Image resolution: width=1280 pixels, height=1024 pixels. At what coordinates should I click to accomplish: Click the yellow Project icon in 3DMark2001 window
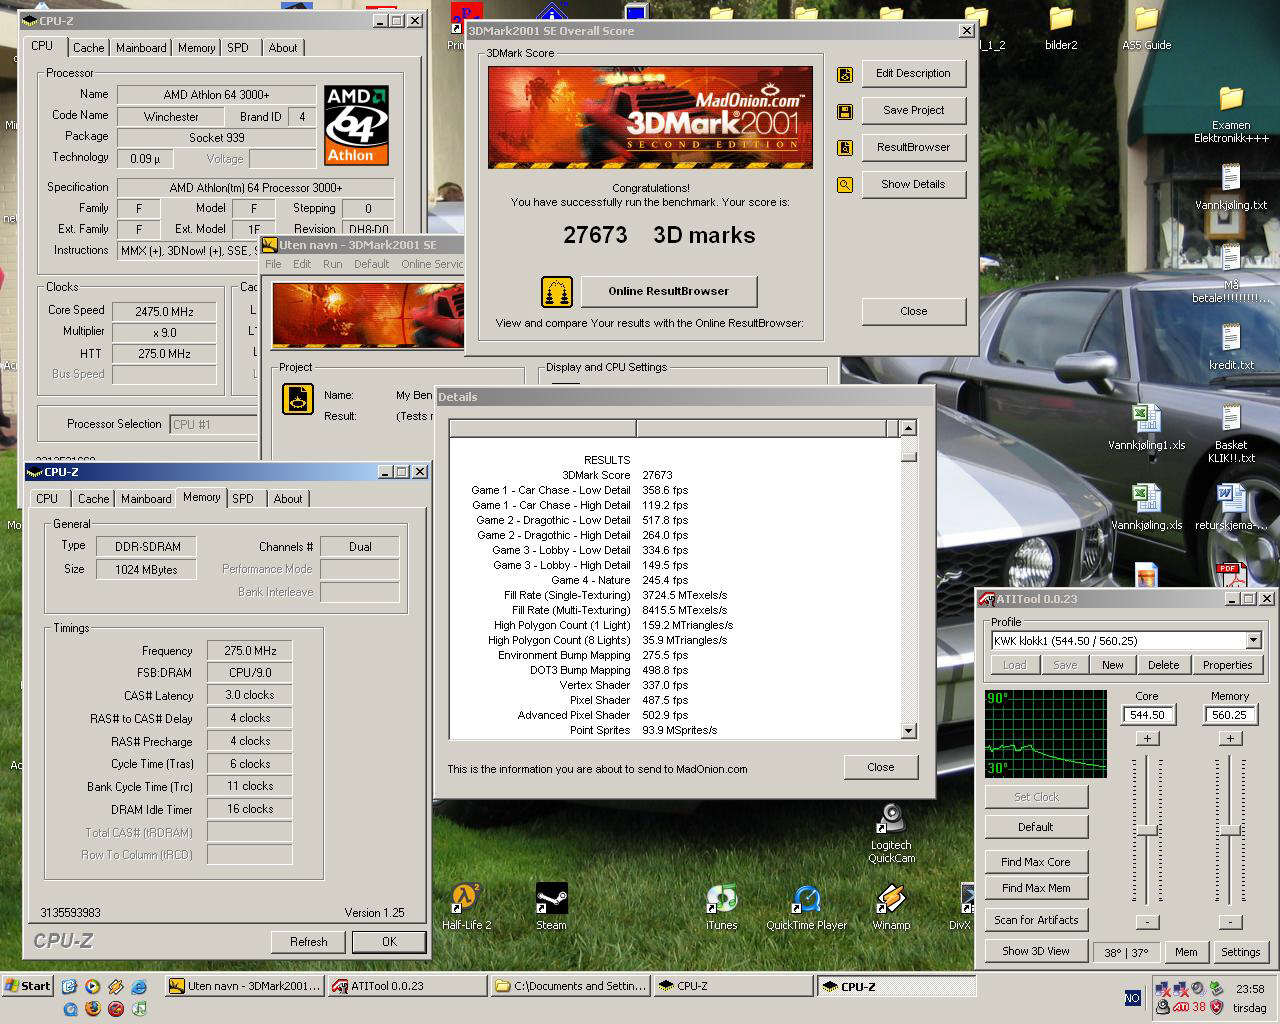(297, 399)
